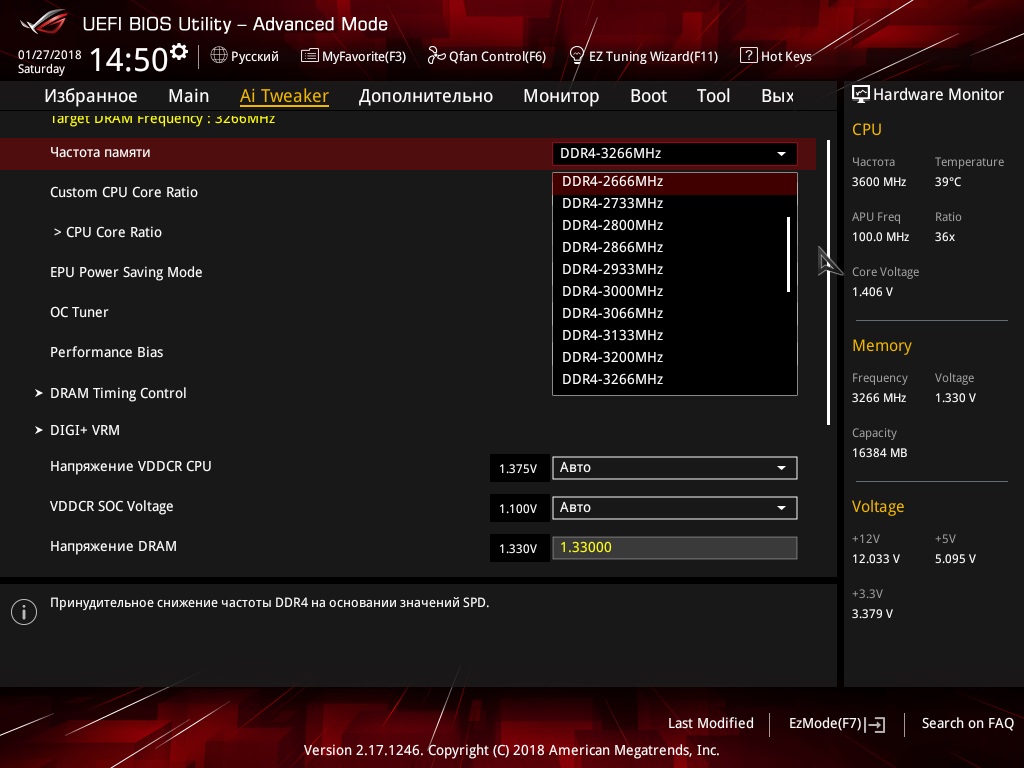
Task: Select Performance Bias row
Action: click(x=106, y=352)
